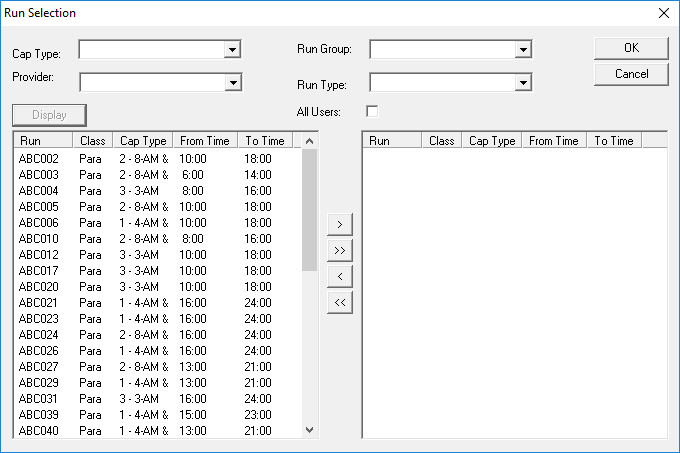
Task: Select run ABC004 row
Action: 158,191
